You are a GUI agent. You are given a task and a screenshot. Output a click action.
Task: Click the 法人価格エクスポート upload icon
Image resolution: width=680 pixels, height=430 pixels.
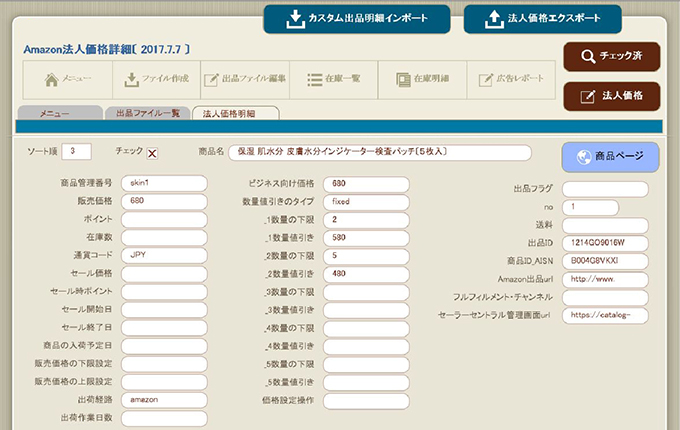[x=494, y=19]
